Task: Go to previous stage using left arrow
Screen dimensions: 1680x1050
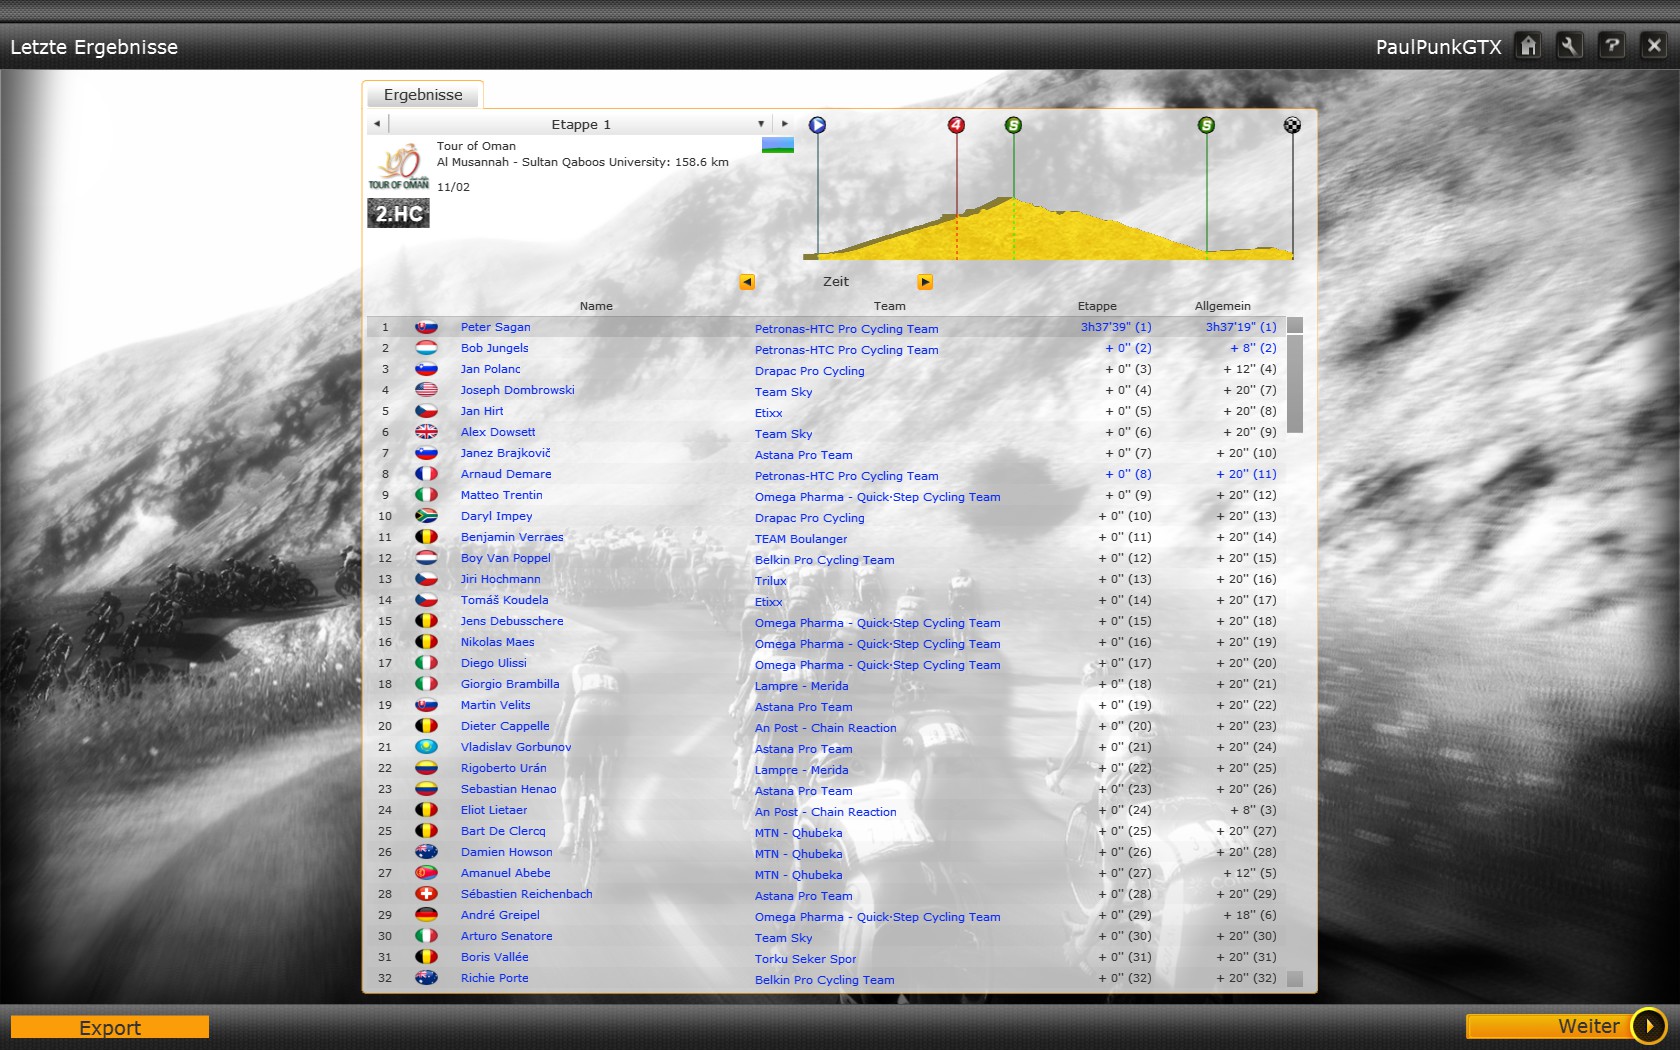Action: [377, 124]
